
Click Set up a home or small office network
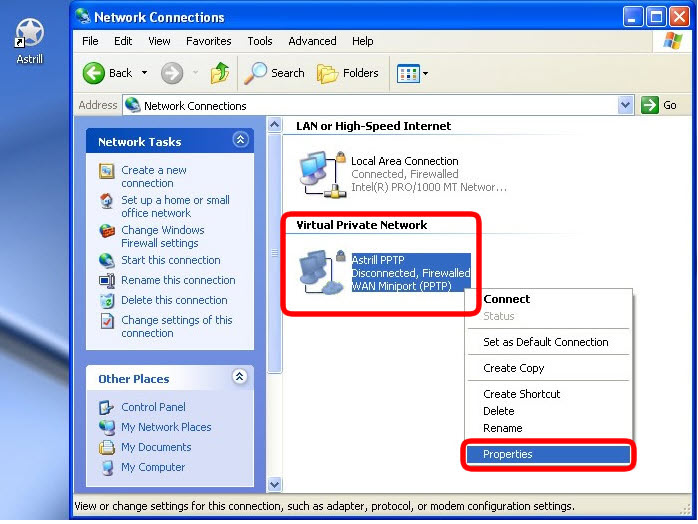click(x=175, y=207)
